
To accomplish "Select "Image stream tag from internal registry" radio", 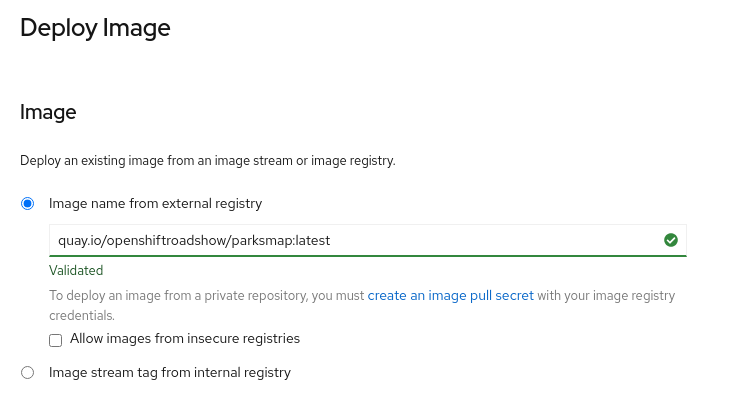I will 28,373.
